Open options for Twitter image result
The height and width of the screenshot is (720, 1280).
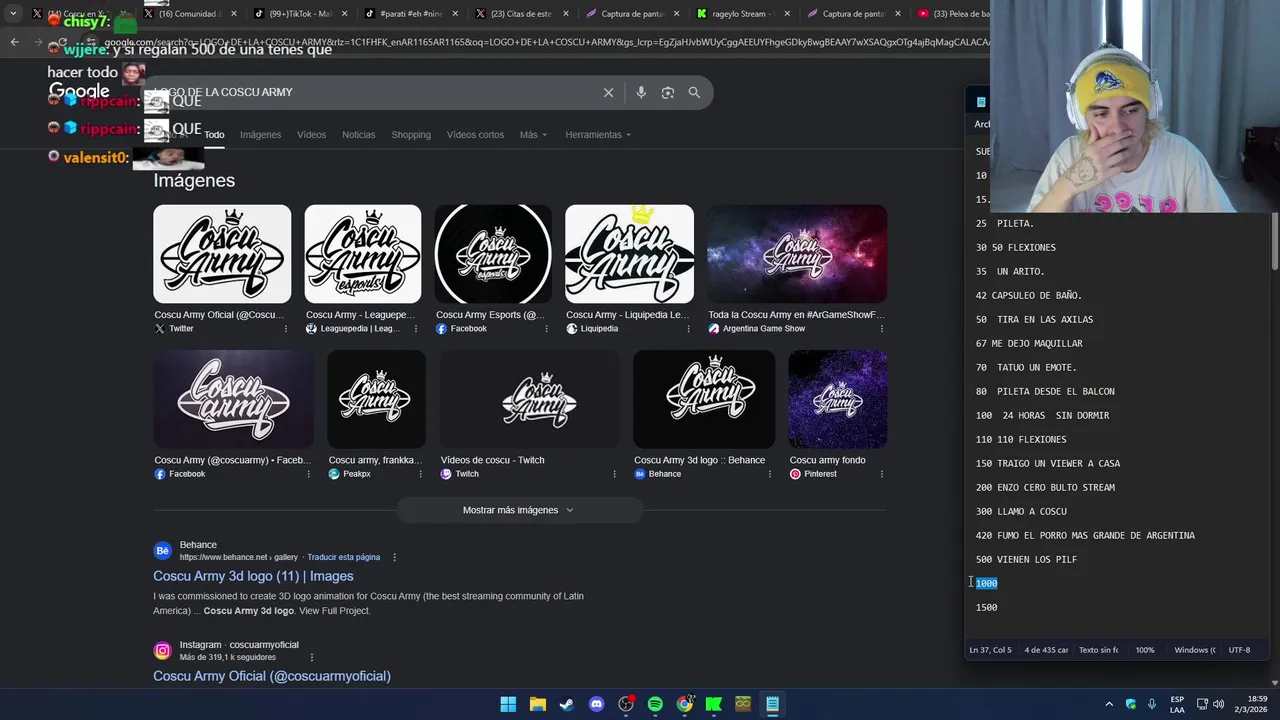point(286,328)
